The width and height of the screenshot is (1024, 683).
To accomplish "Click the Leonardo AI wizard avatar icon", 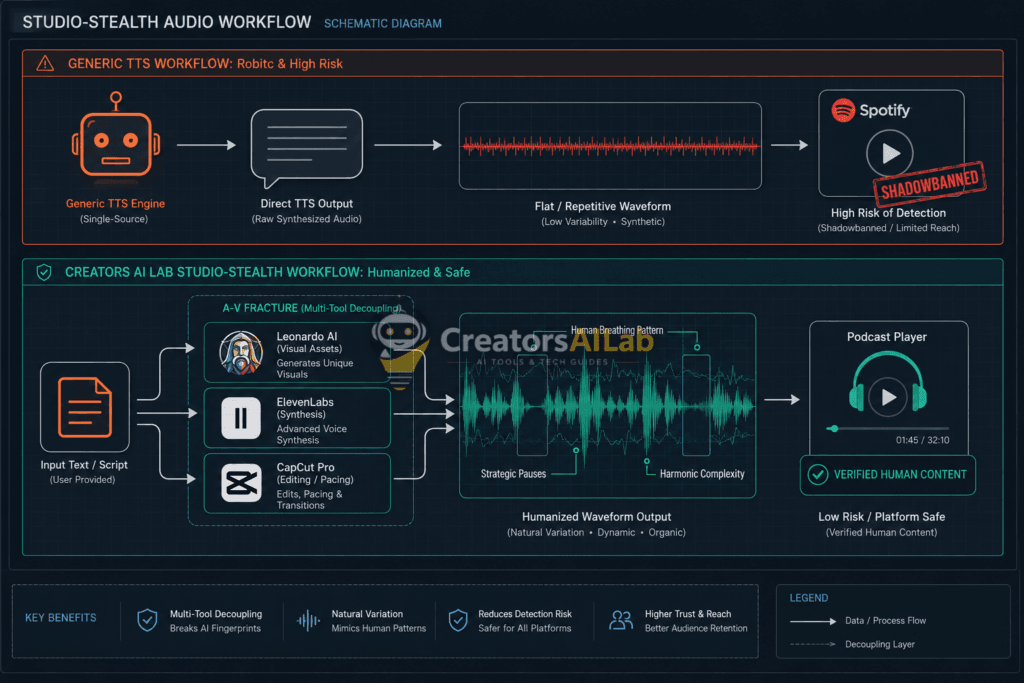I will click(x=241, y=352).
